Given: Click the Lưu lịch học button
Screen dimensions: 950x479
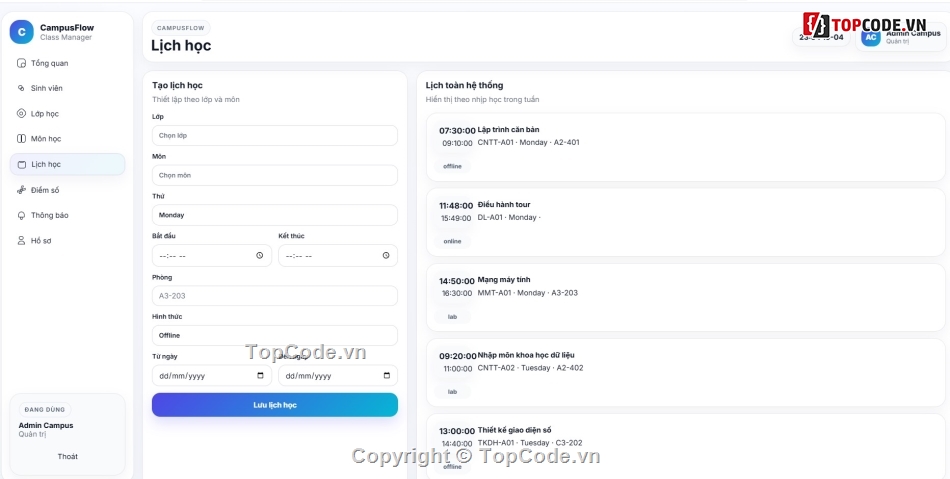Looking at the screenshot, I should click(274, 405).
